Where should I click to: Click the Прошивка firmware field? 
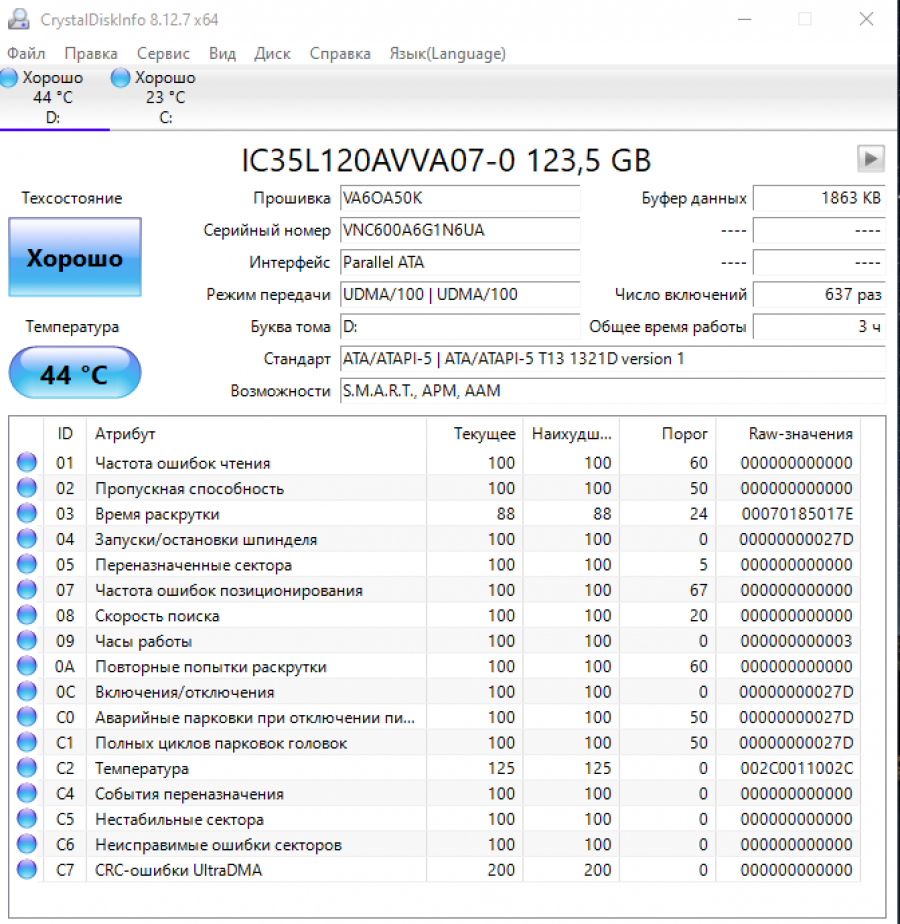(x=459, y=198)
